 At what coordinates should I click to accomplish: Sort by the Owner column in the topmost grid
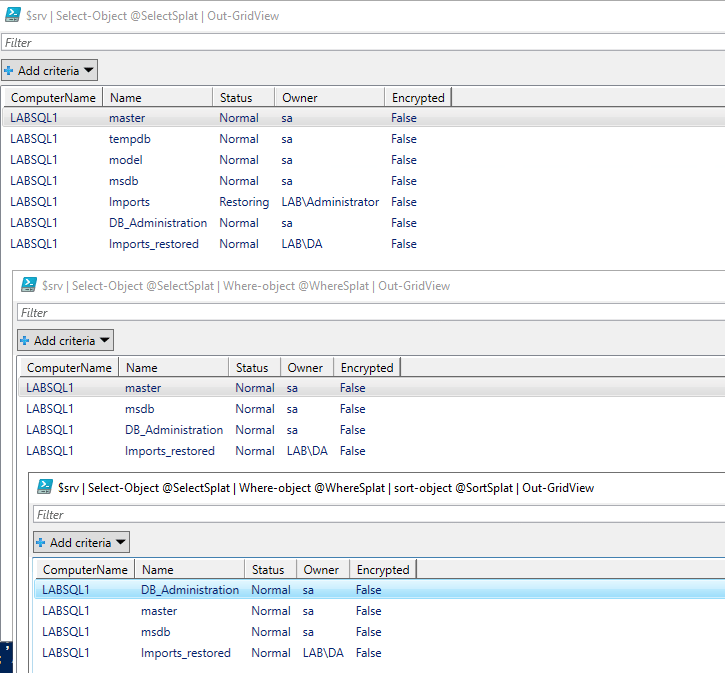pos(329,98)
